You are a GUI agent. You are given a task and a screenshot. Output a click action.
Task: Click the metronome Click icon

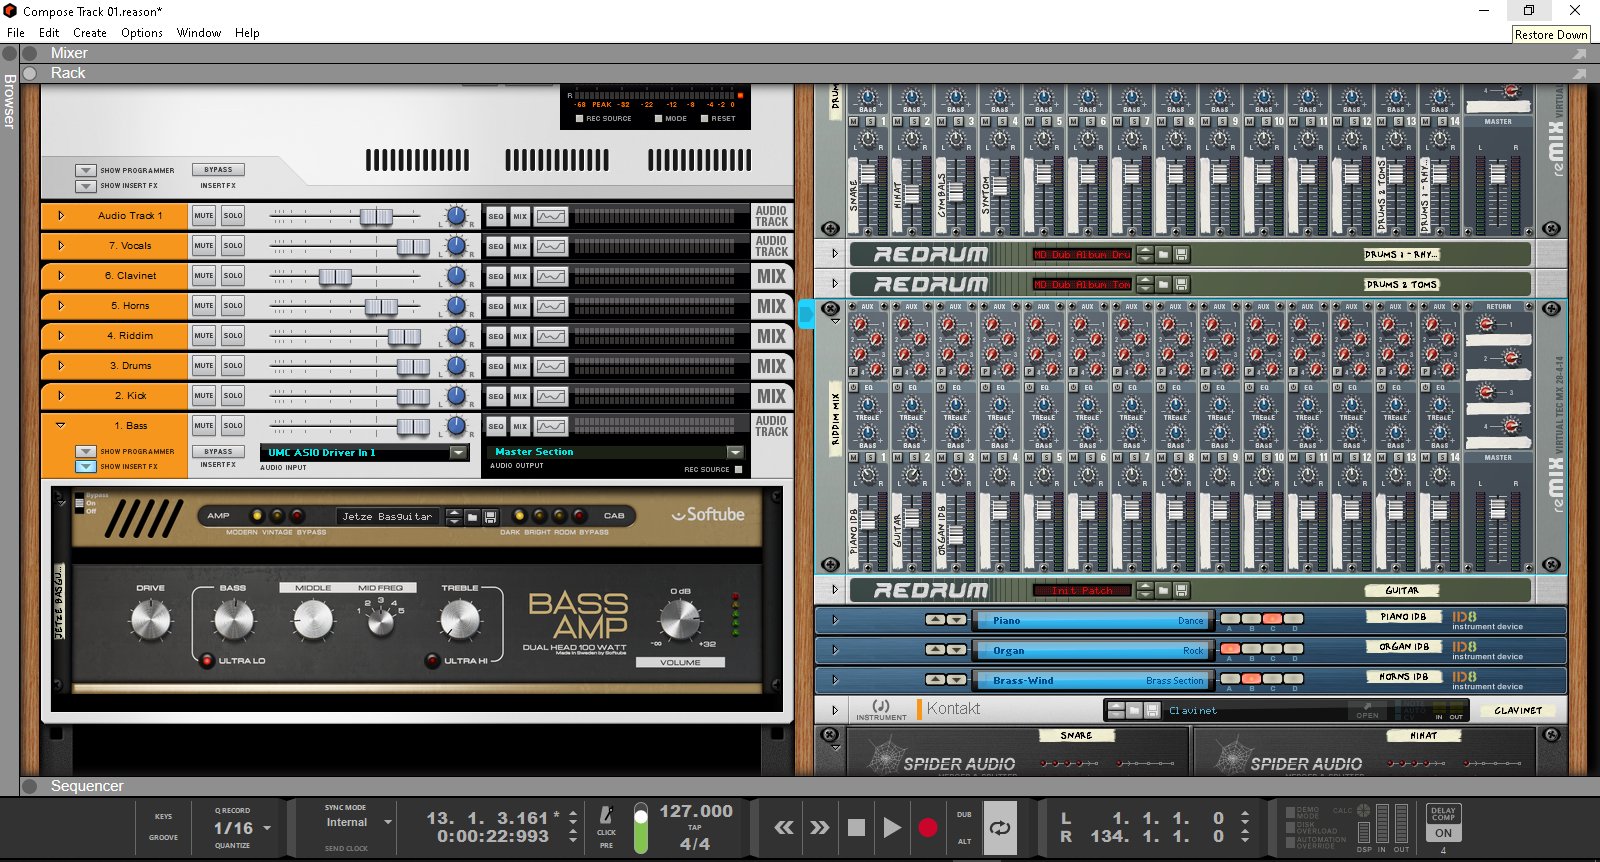606,816
